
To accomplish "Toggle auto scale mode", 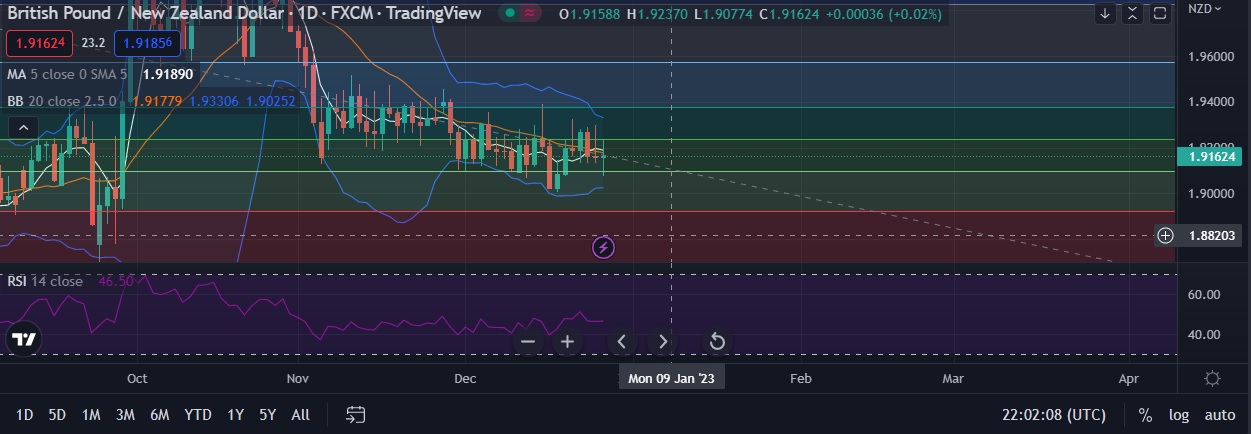I will click(x=1220, y=414).
